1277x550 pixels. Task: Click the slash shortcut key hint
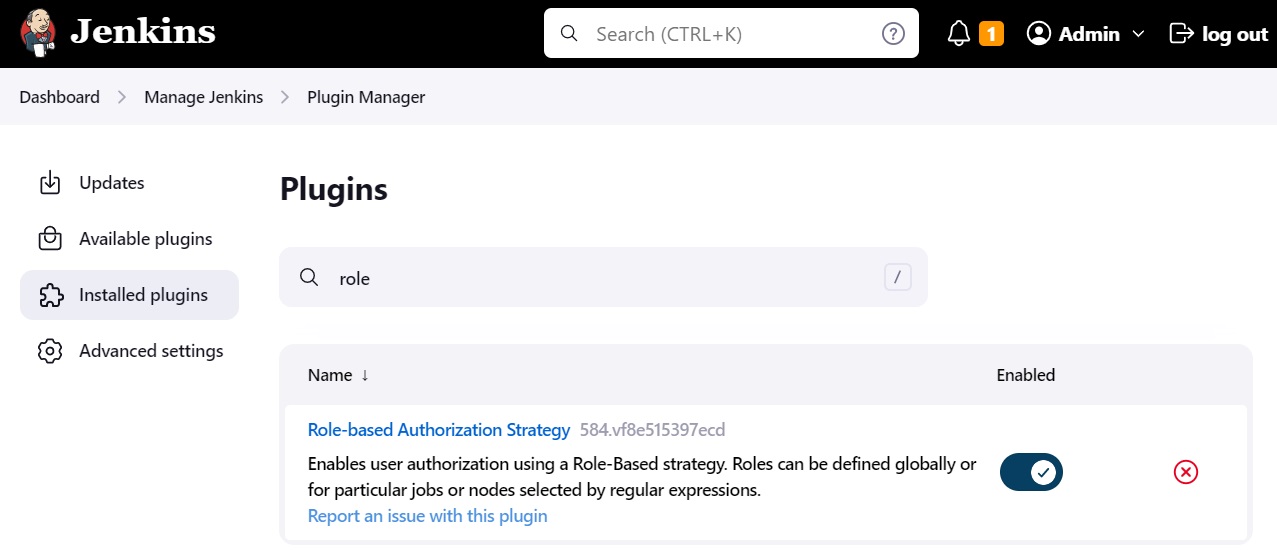click(897, 277)
